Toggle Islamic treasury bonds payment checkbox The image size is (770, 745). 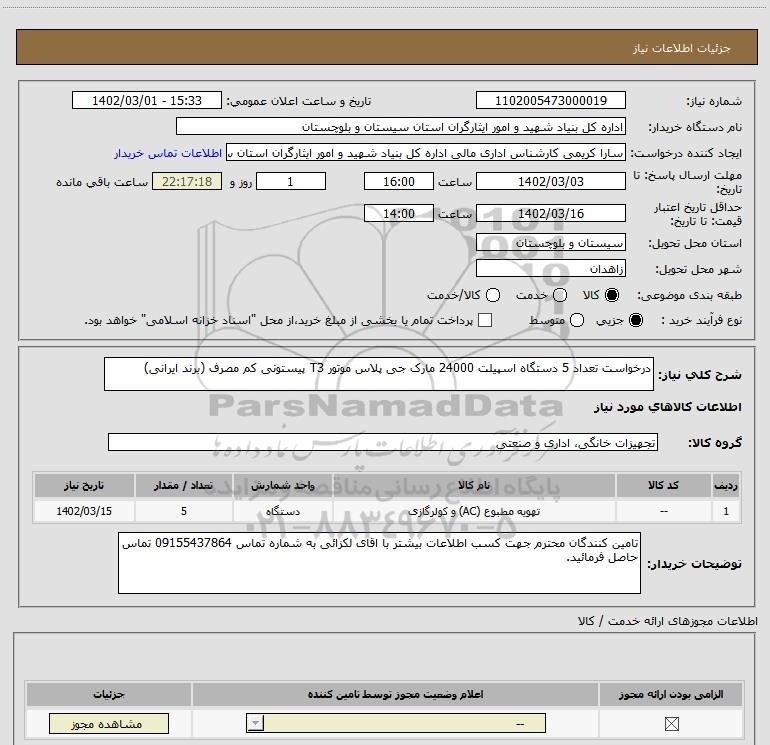[x=485, y=320]
